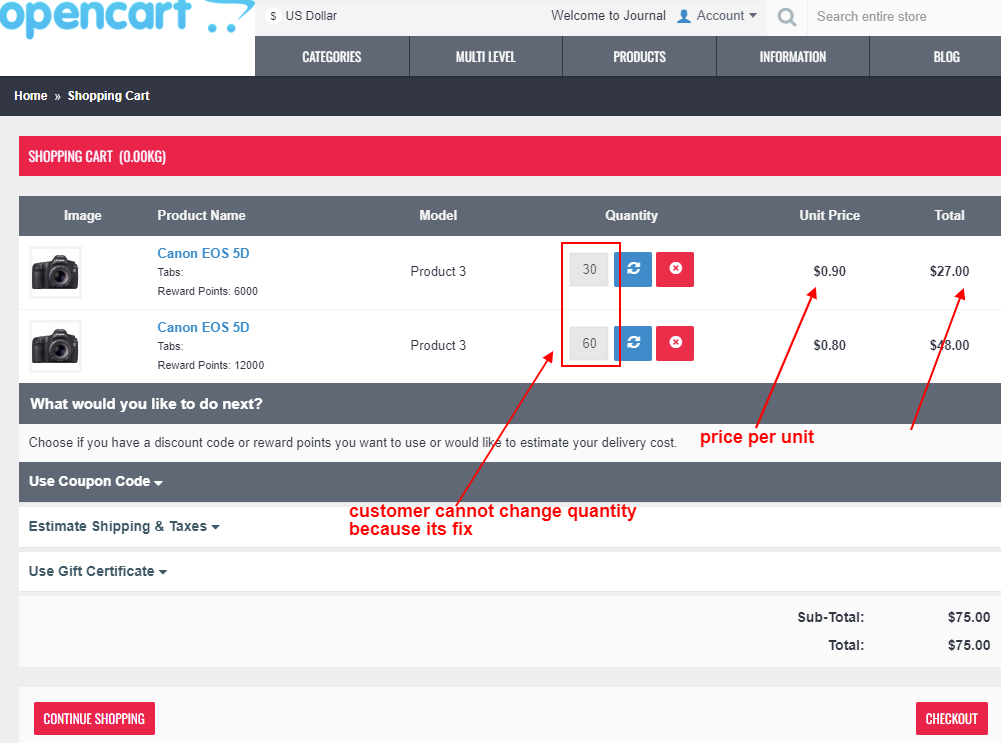This screenshot has width=1001, height=743.
Task: Click the second camera product thumbnail
Action: (x=55, y=343)
